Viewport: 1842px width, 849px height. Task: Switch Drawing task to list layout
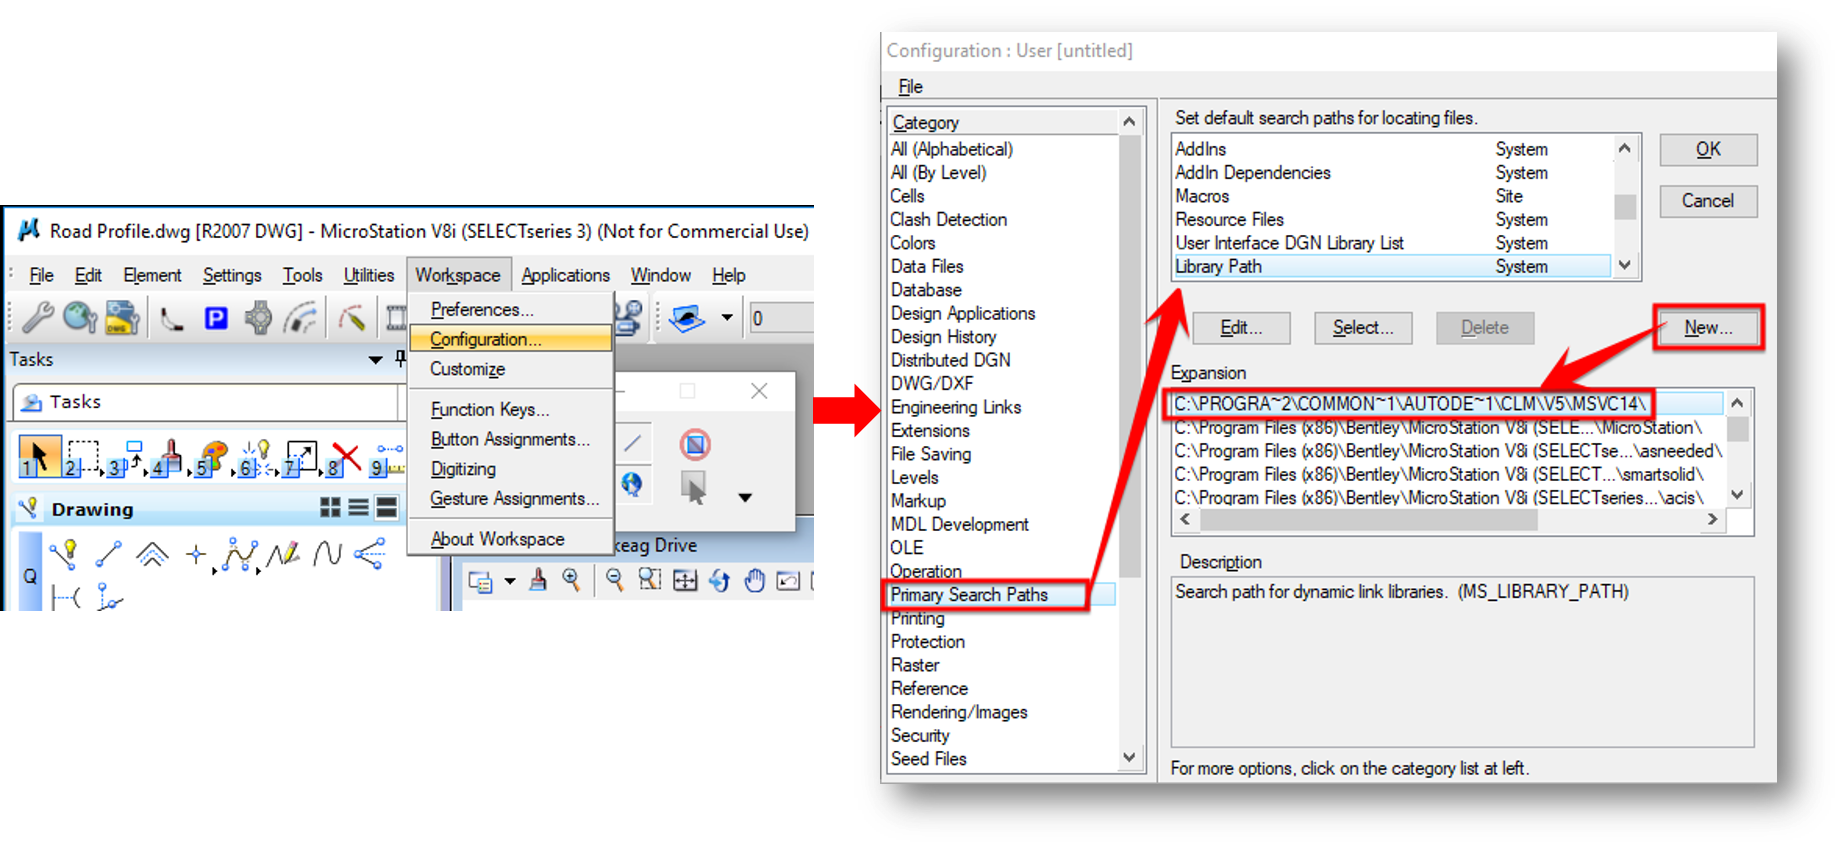click(358, 508)
